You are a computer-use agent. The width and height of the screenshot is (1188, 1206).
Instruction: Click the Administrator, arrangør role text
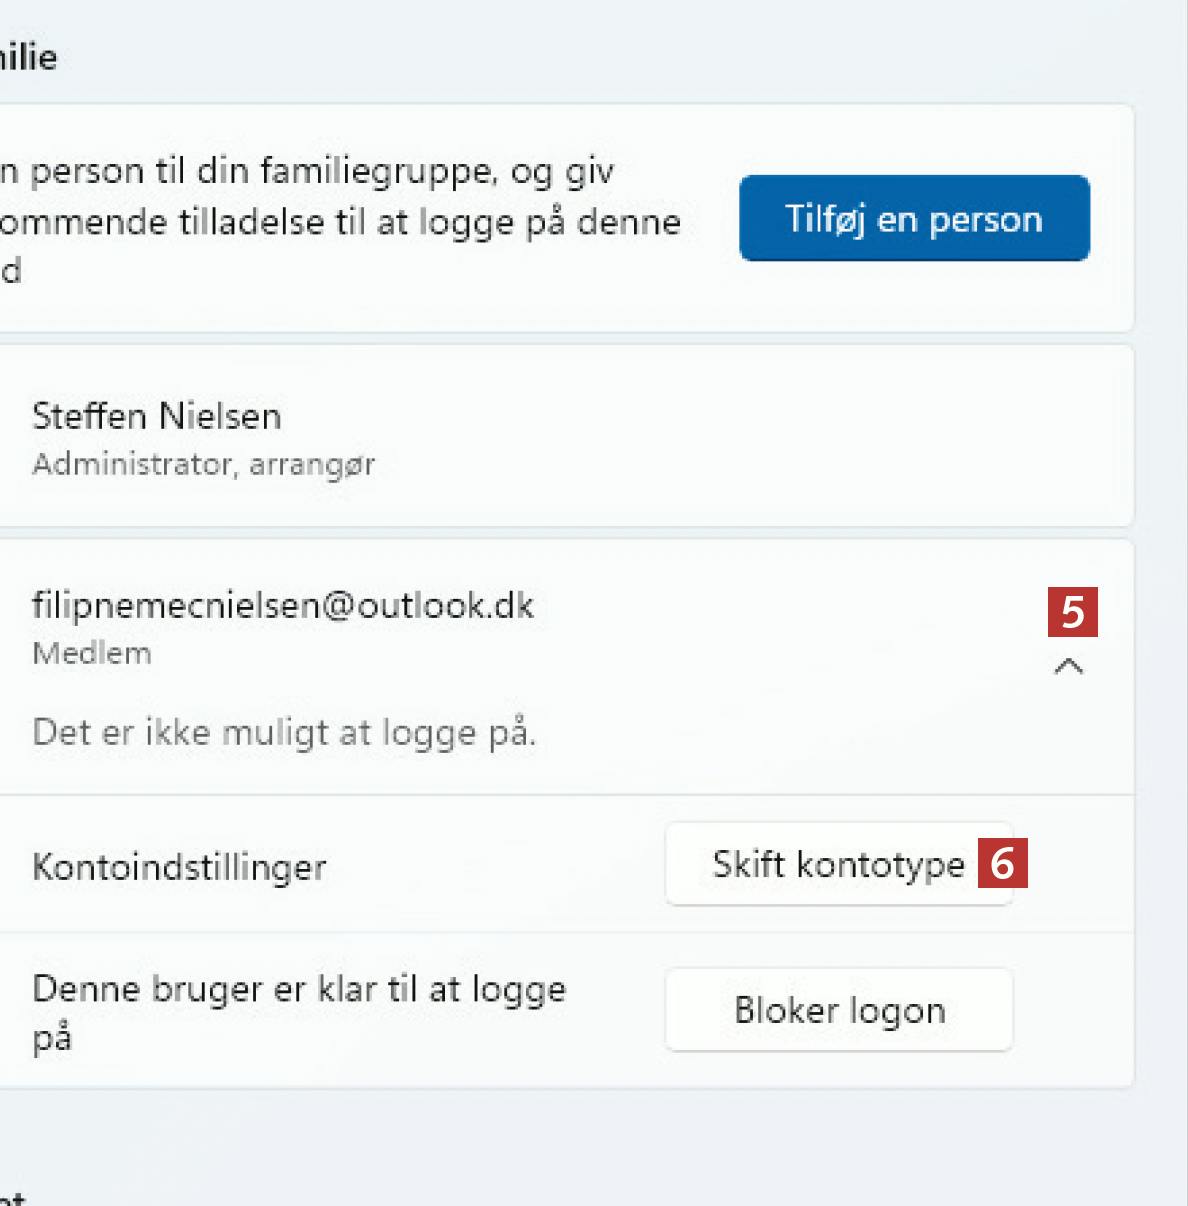tap(203, 465)
